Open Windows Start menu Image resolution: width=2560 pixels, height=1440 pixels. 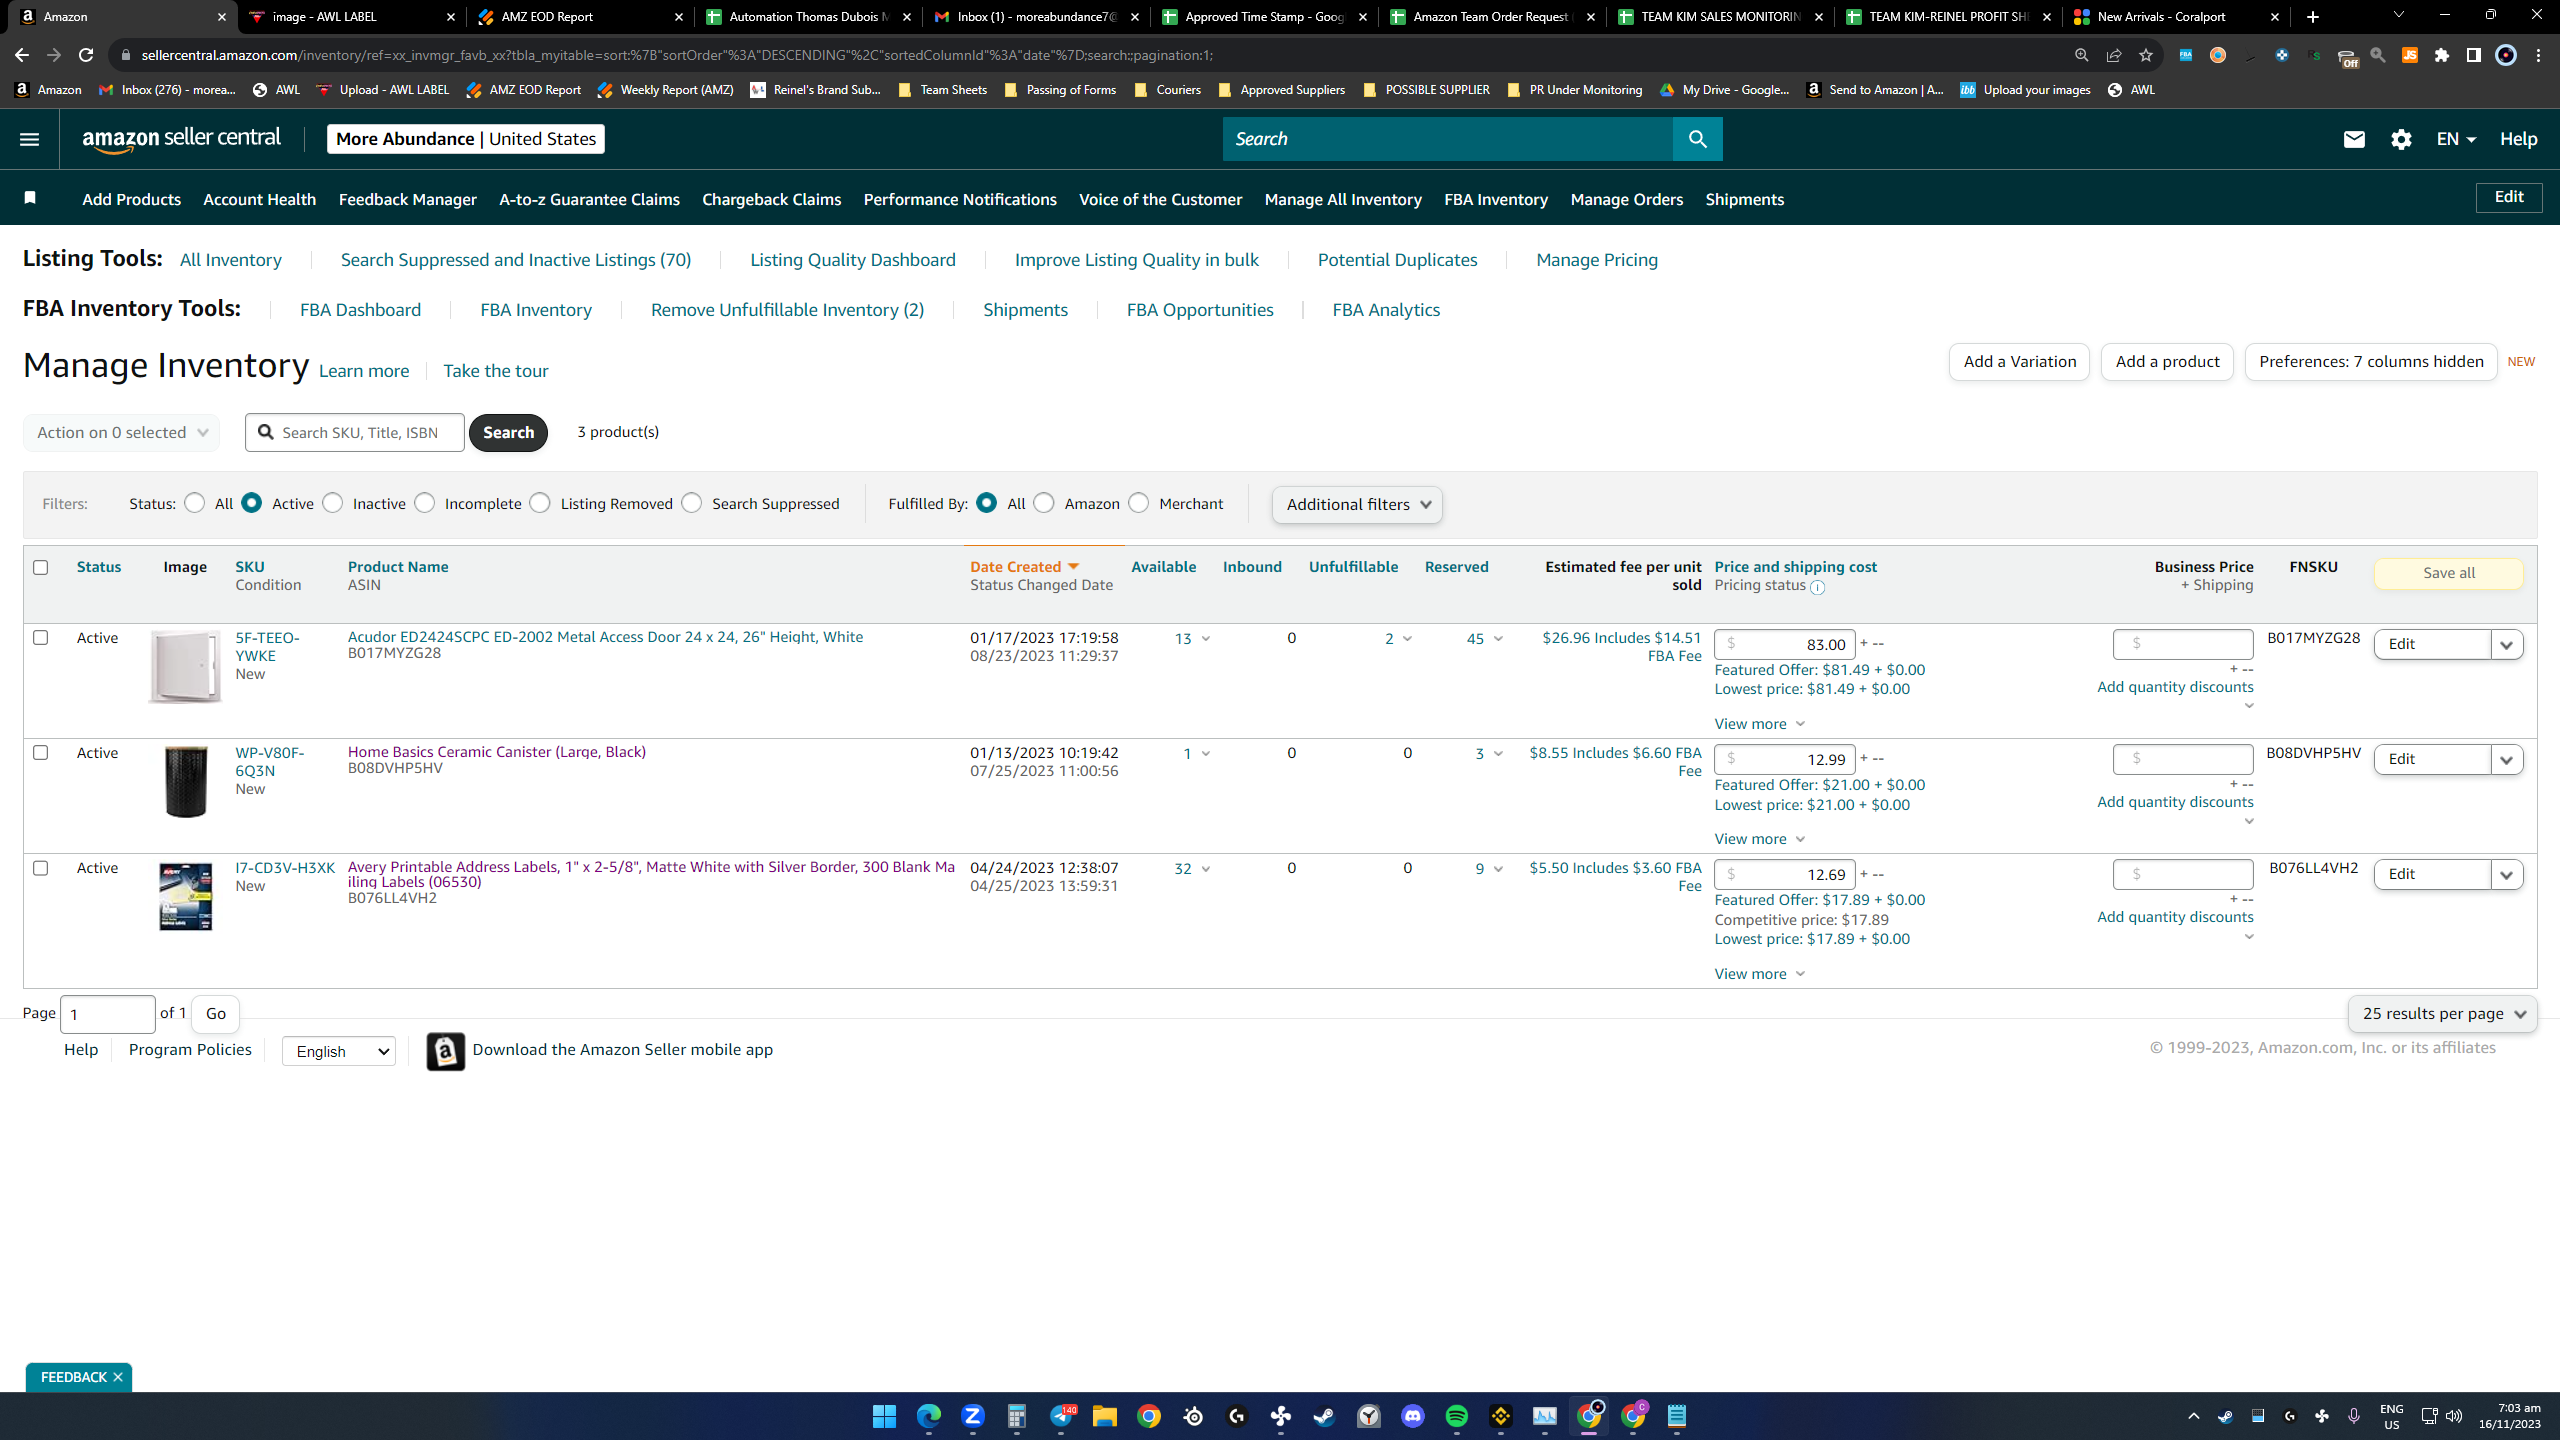(884, 1416)
